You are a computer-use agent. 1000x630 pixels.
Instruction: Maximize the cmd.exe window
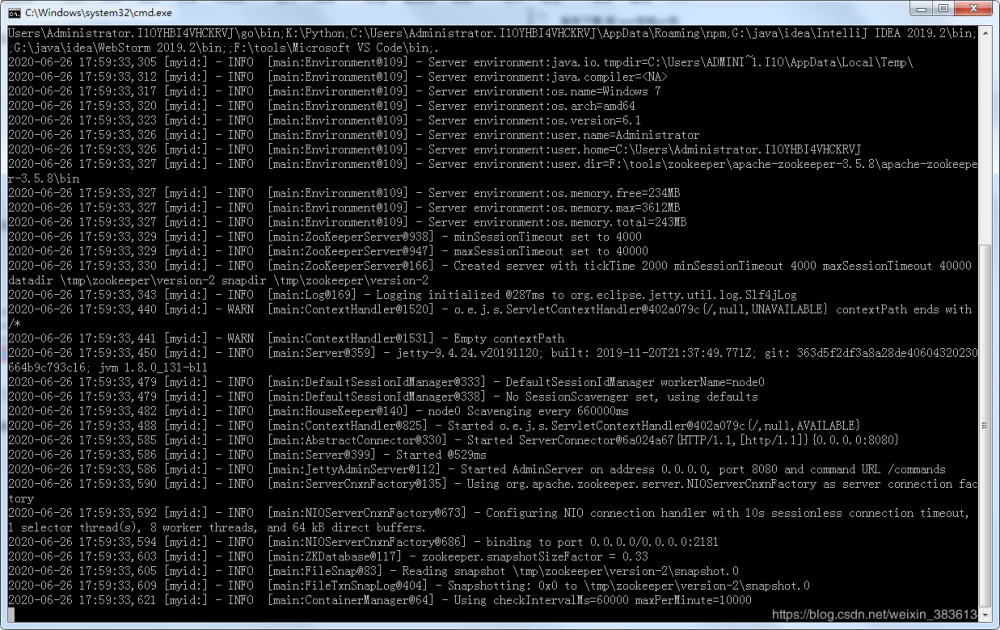(x=943, y=8)
